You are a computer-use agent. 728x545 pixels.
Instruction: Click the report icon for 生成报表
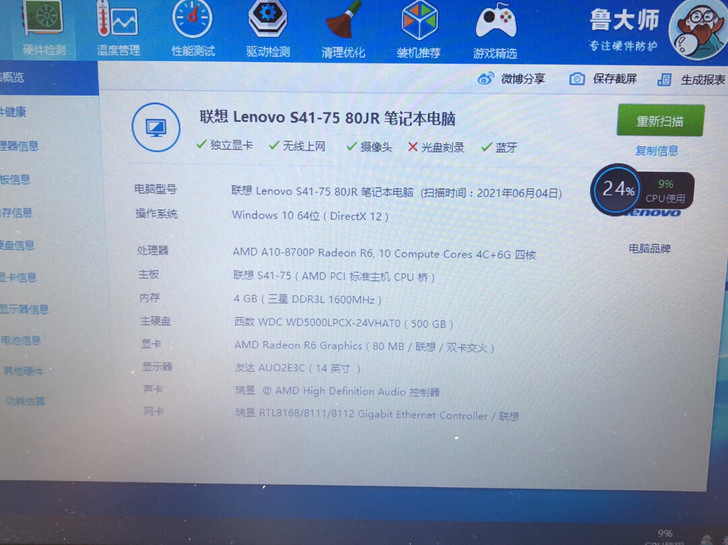coord(664,79)
